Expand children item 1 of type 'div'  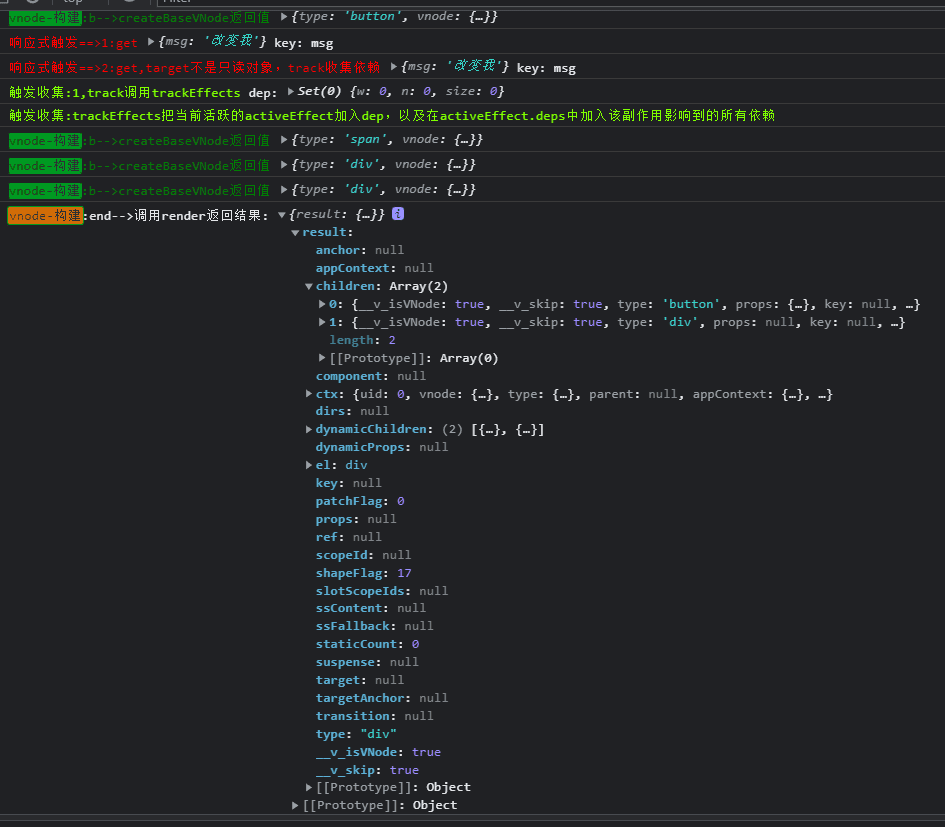(x=322, y=322)
